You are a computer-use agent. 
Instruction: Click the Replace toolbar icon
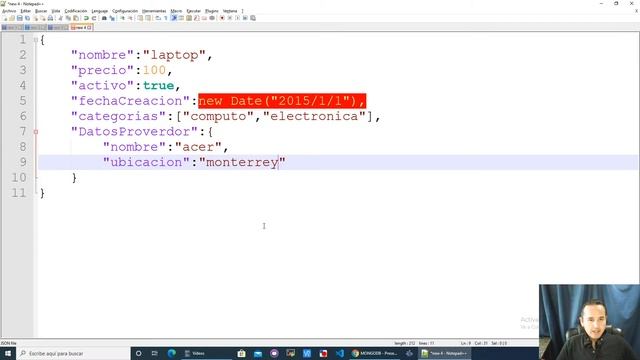pyautogui.click(x=112, y=18)
